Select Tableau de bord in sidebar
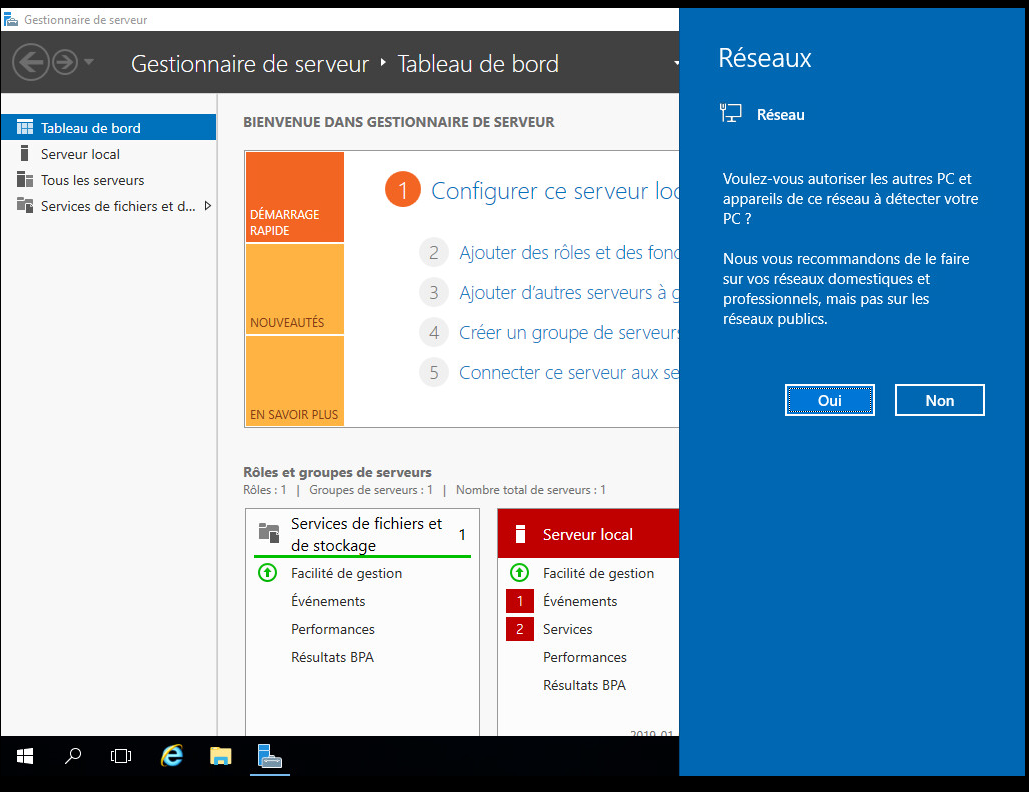Screen dimensions: 1029x792 click(90, 128)
